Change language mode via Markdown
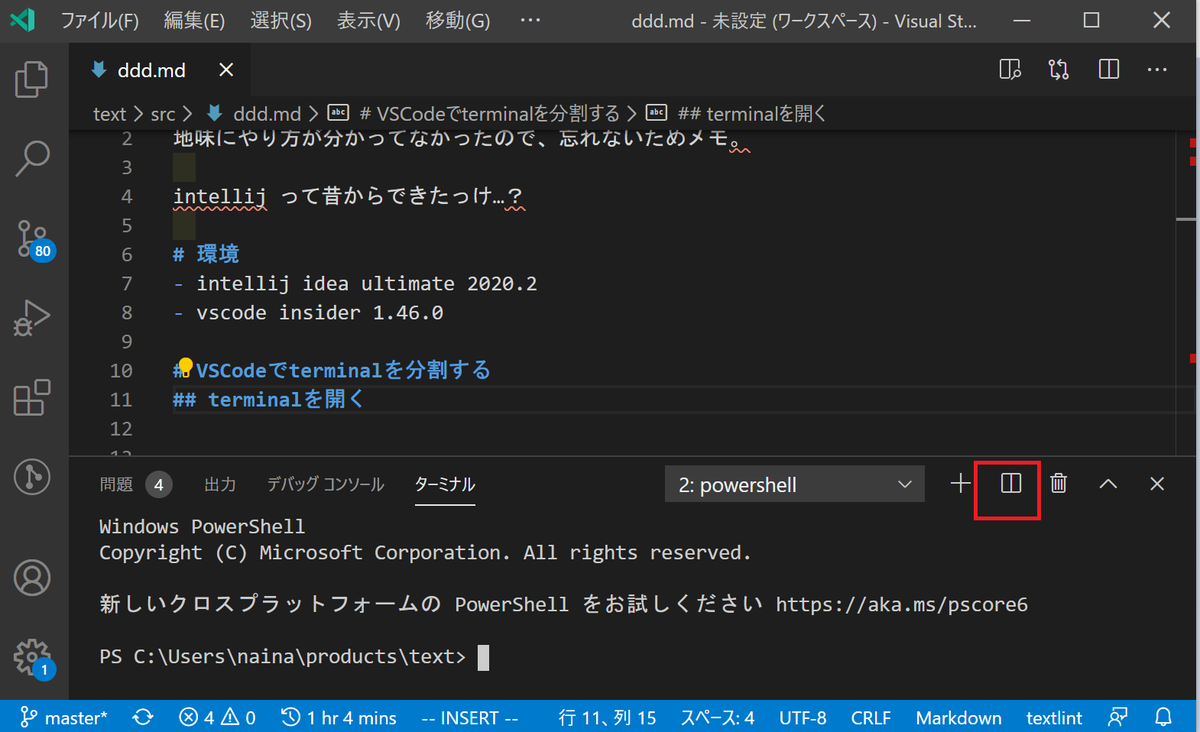 [958, 717]
